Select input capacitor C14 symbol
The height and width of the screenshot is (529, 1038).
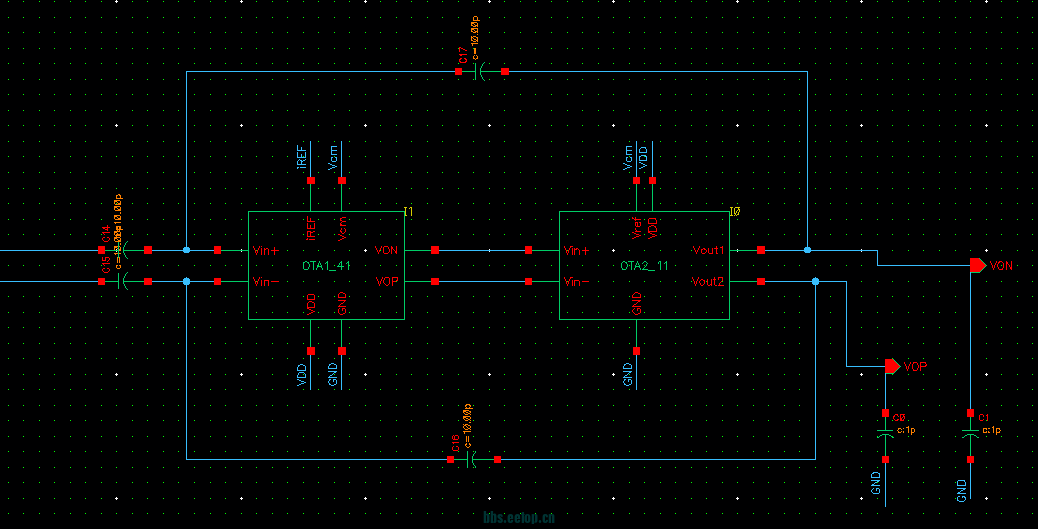[124, 250]
